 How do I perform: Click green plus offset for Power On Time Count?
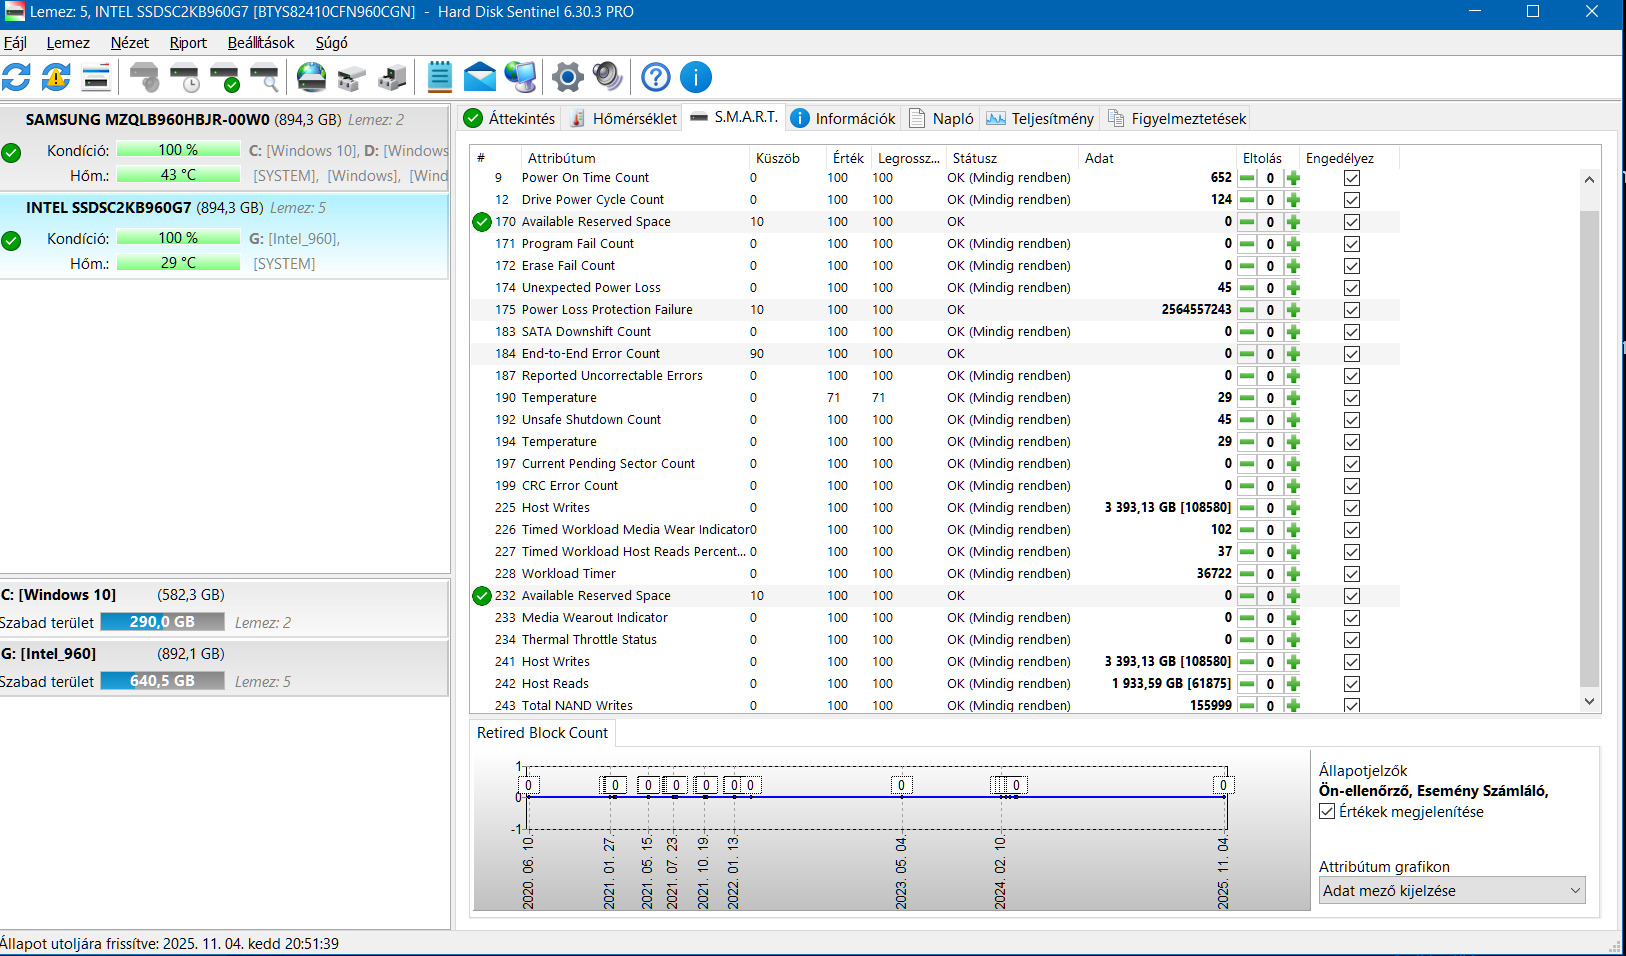coord(1293,178)
